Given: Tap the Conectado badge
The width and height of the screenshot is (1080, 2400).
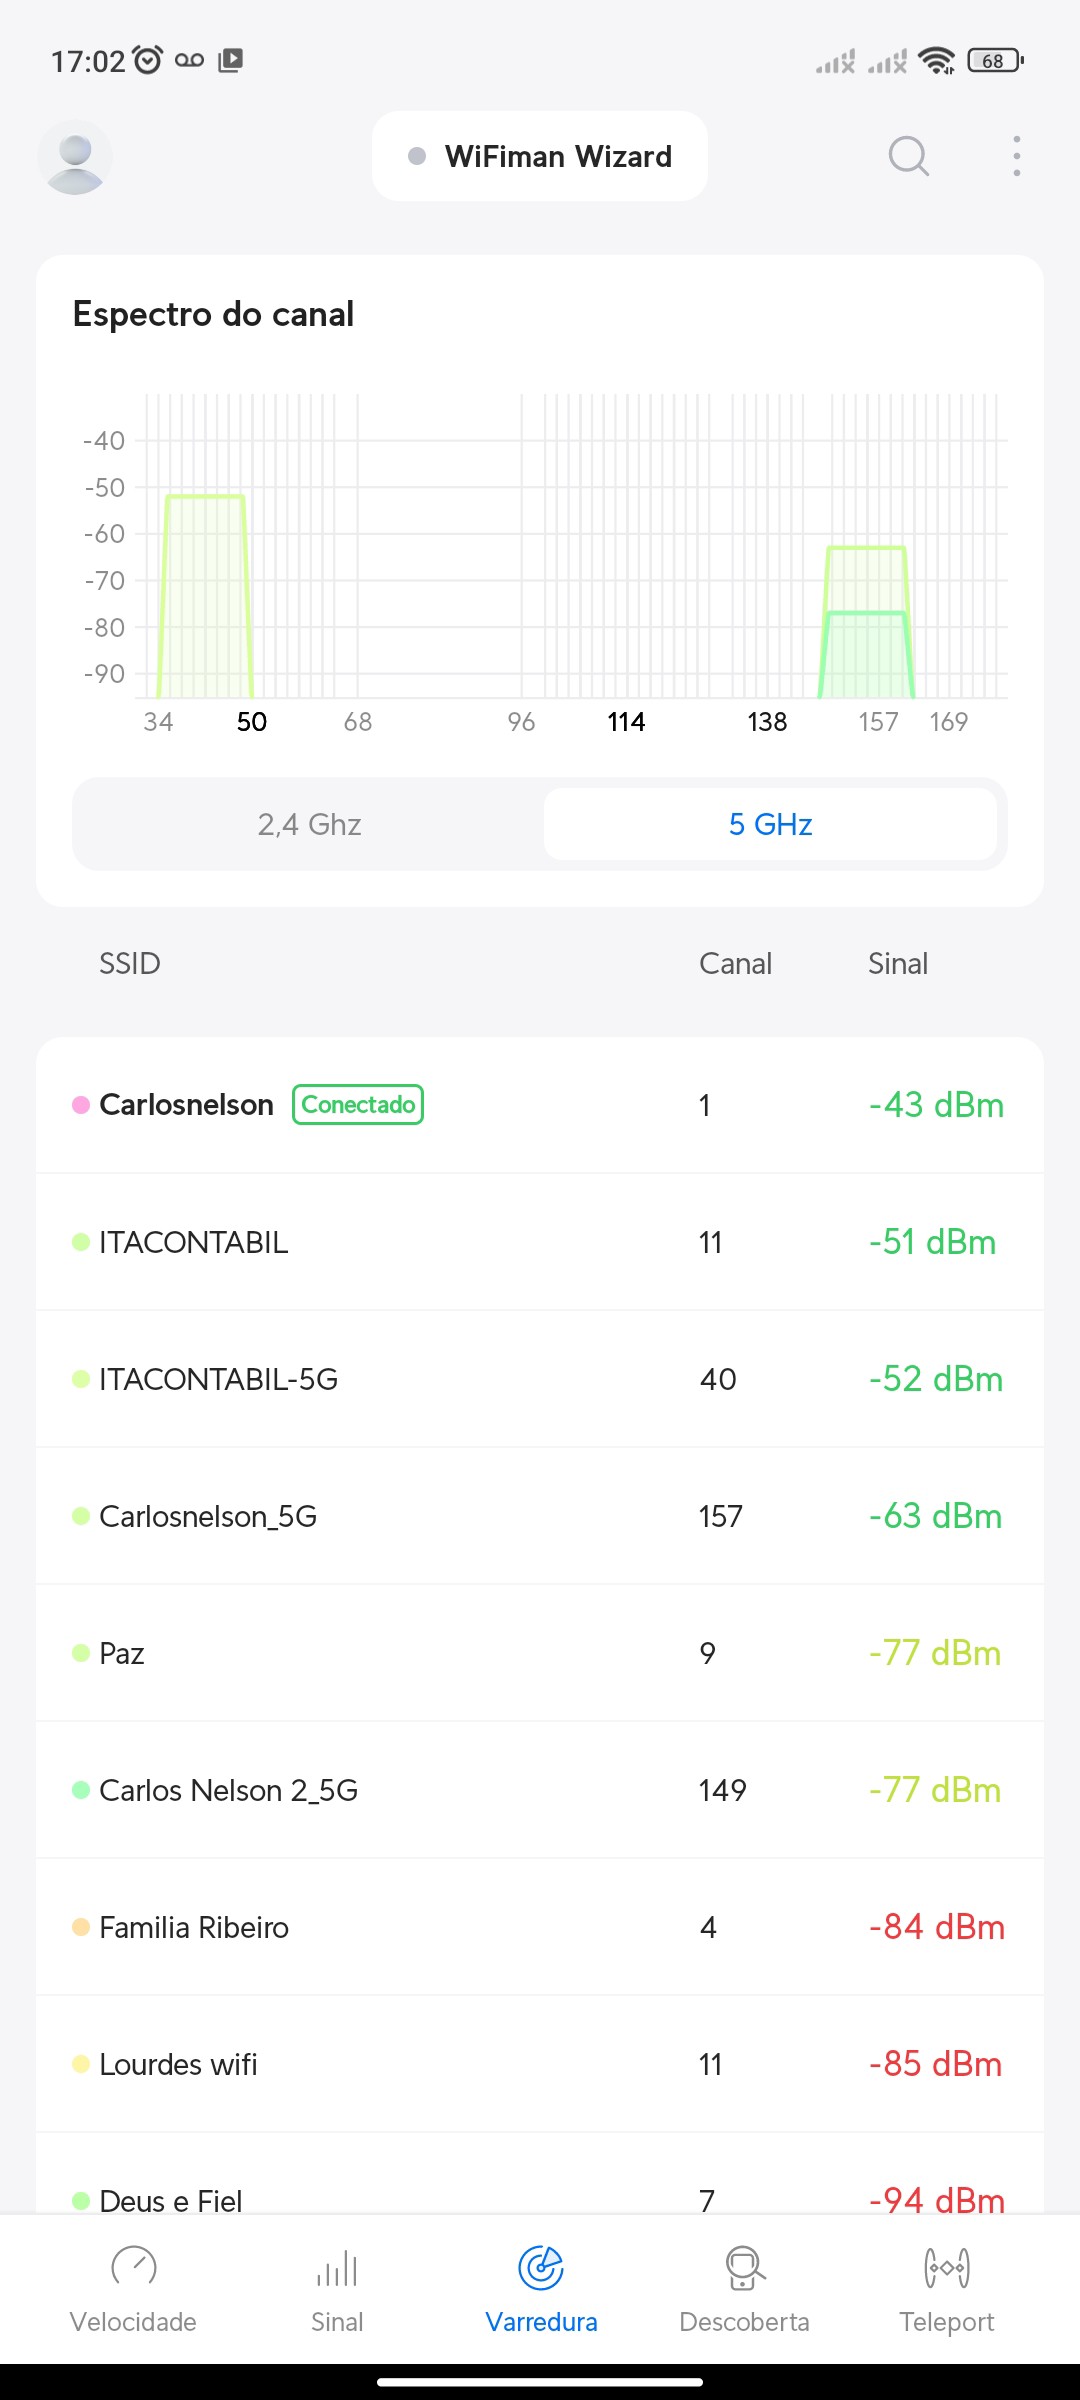Looking at the screenshot, I should pos(358,1105).
